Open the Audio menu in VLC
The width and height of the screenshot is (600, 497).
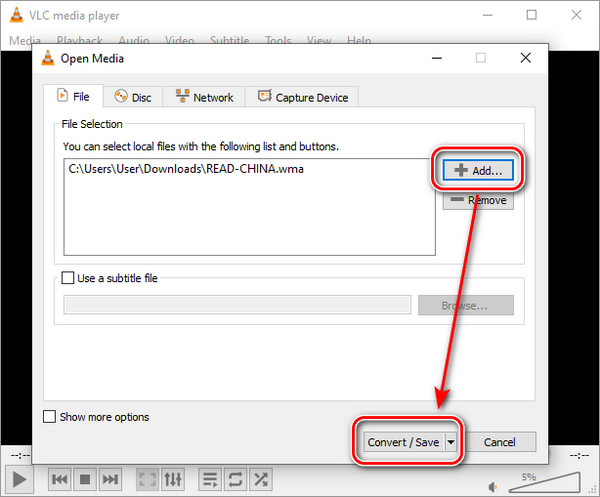point(134,41)
